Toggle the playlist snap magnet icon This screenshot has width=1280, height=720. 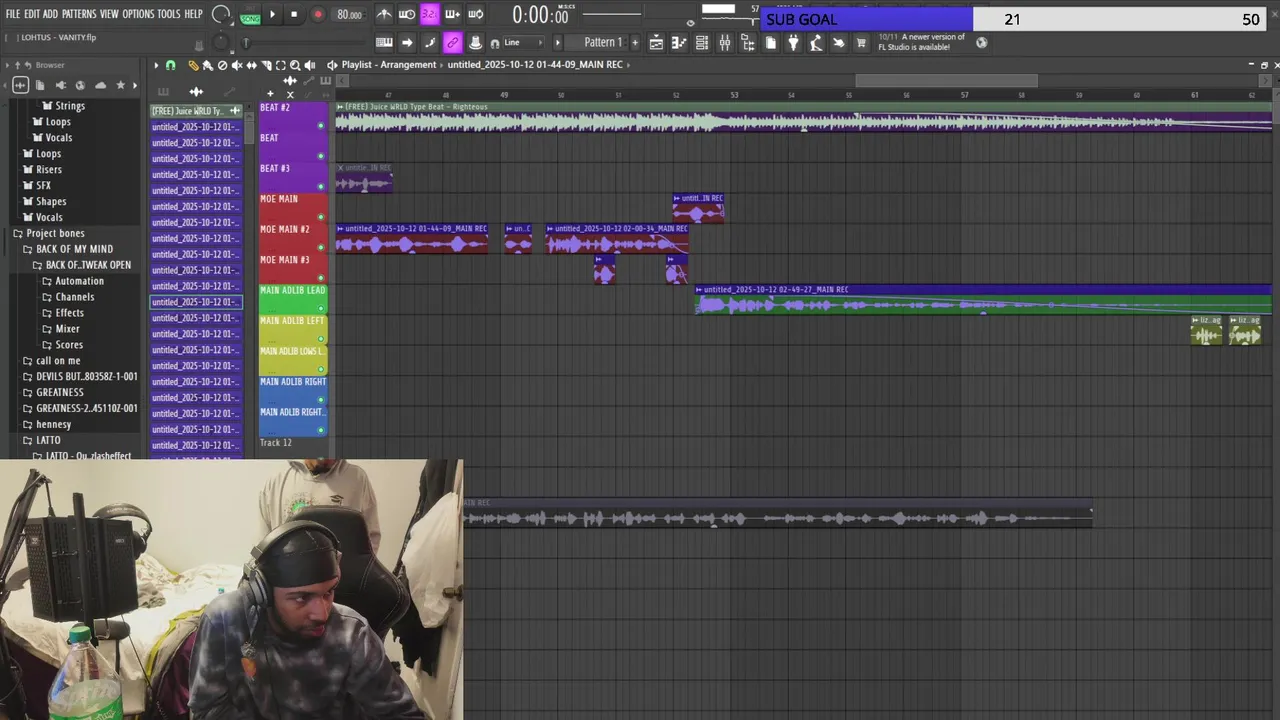pos(170,65)
